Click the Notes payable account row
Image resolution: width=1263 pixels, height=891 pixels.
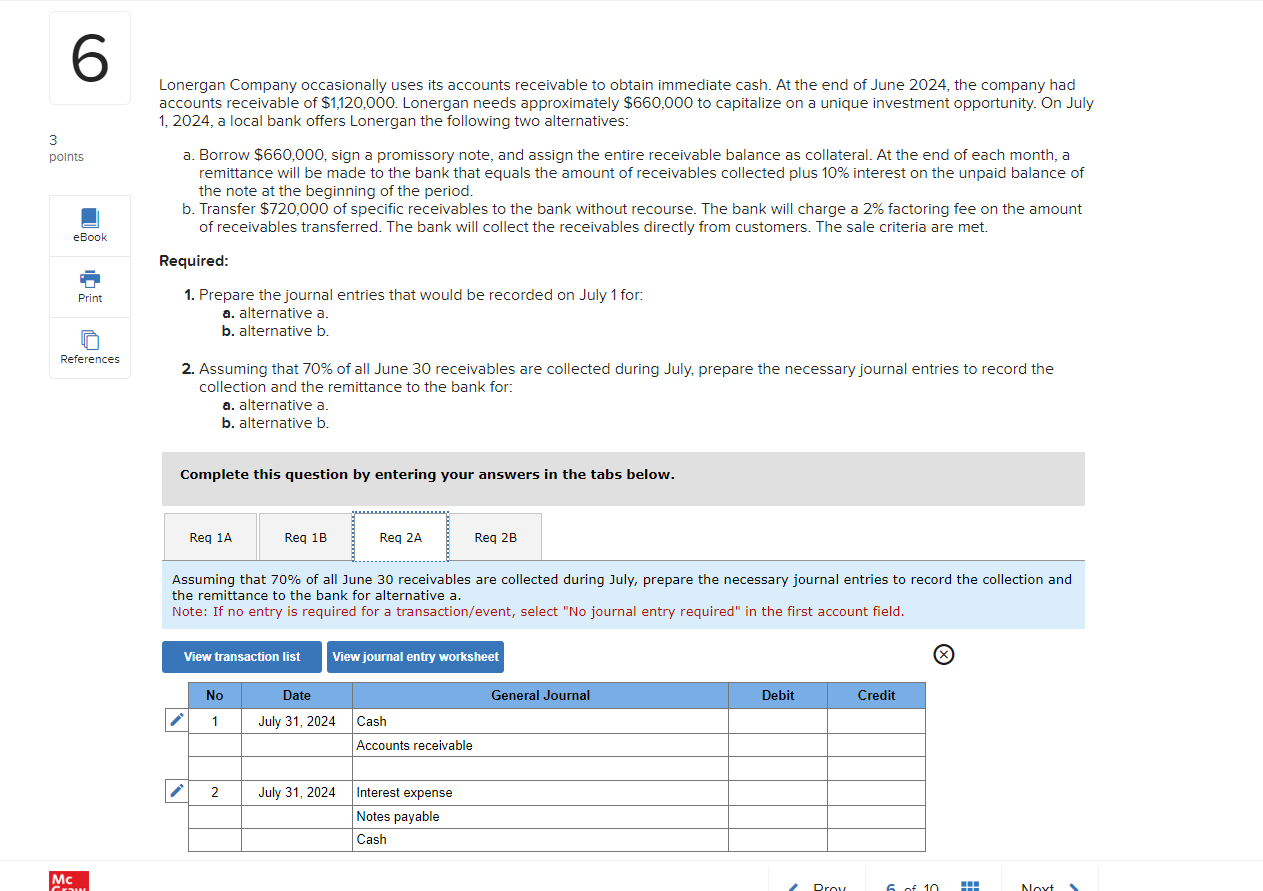540,816
